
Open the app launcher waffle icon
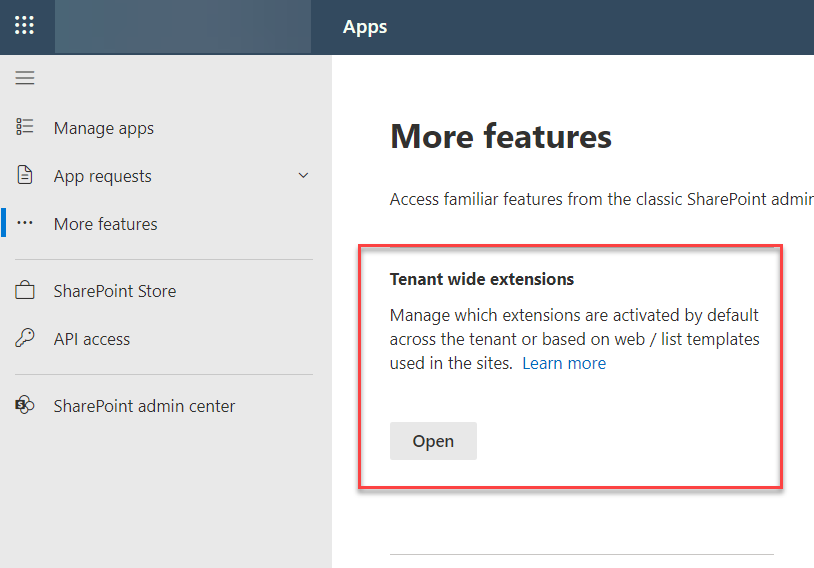(24, 25)
